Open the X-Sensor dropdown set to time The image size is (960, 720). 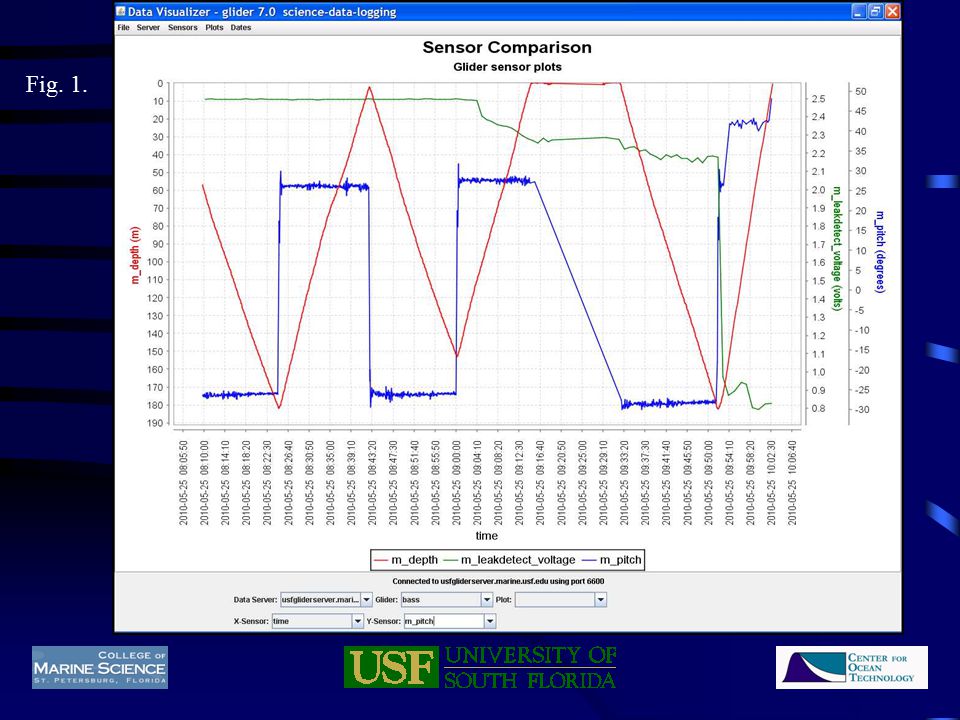coord(358,621)
